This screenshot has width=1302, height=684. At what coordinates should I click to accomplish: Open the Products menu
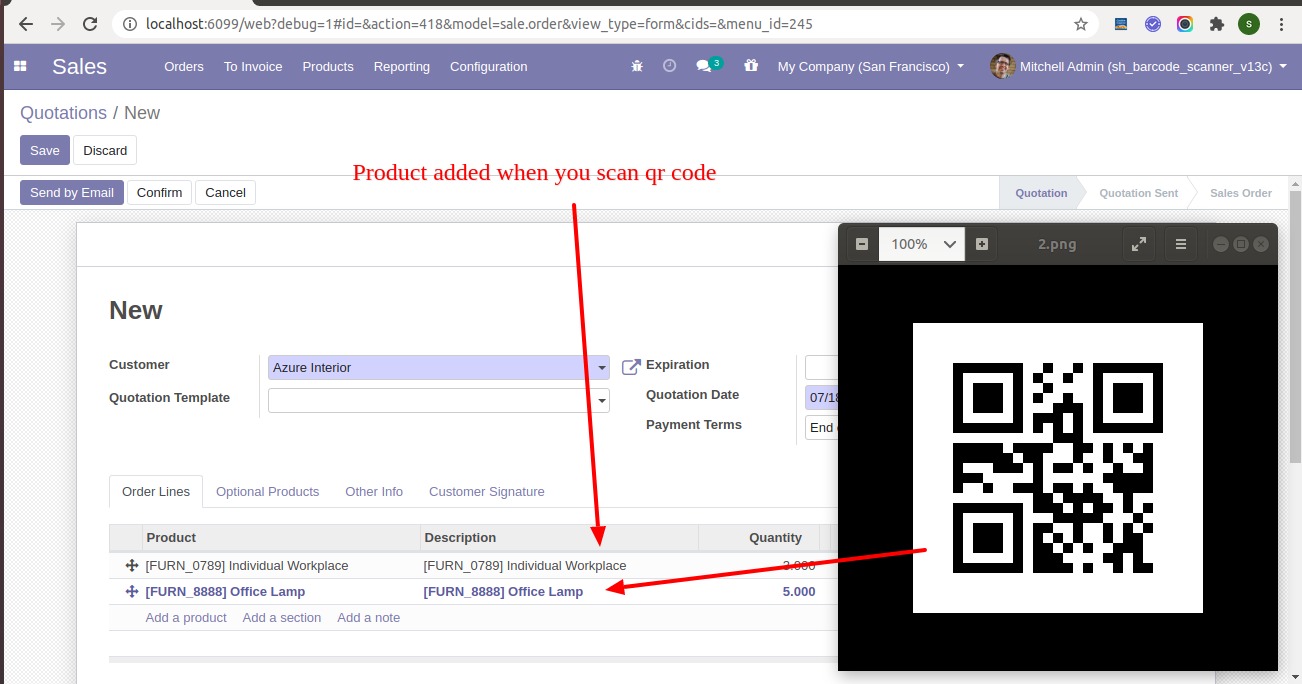[328, 66]
